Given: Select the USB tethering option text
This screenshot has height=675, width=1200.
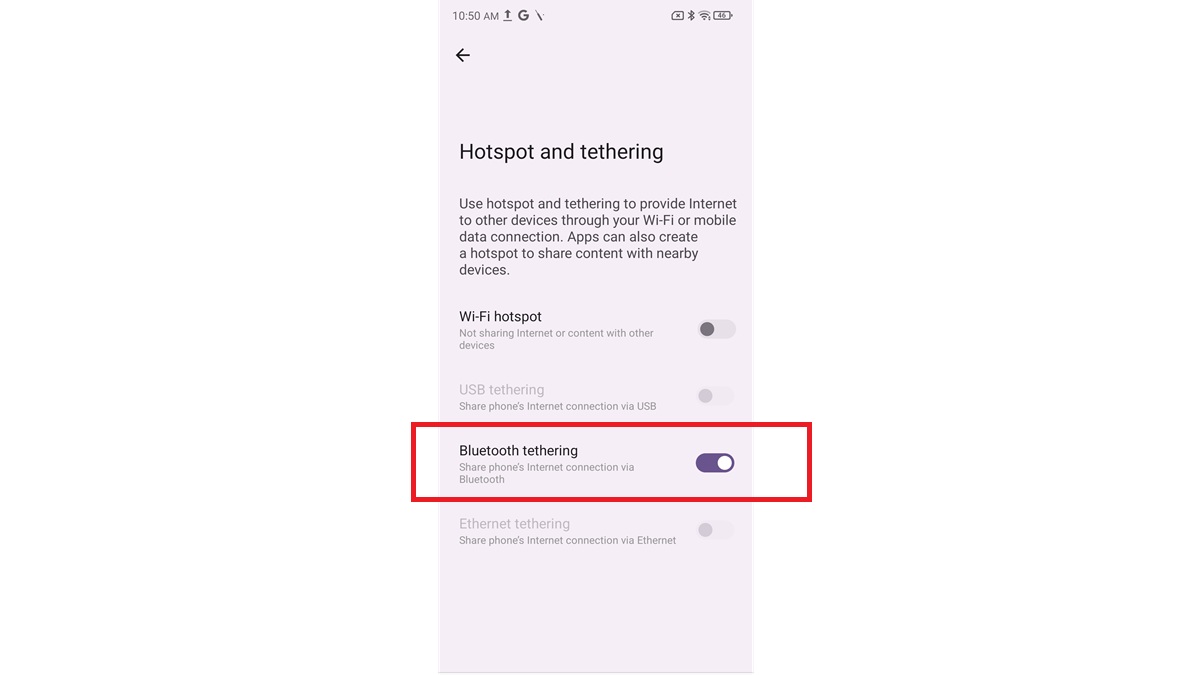Looking at the screenshot, I should pos(501,389).
